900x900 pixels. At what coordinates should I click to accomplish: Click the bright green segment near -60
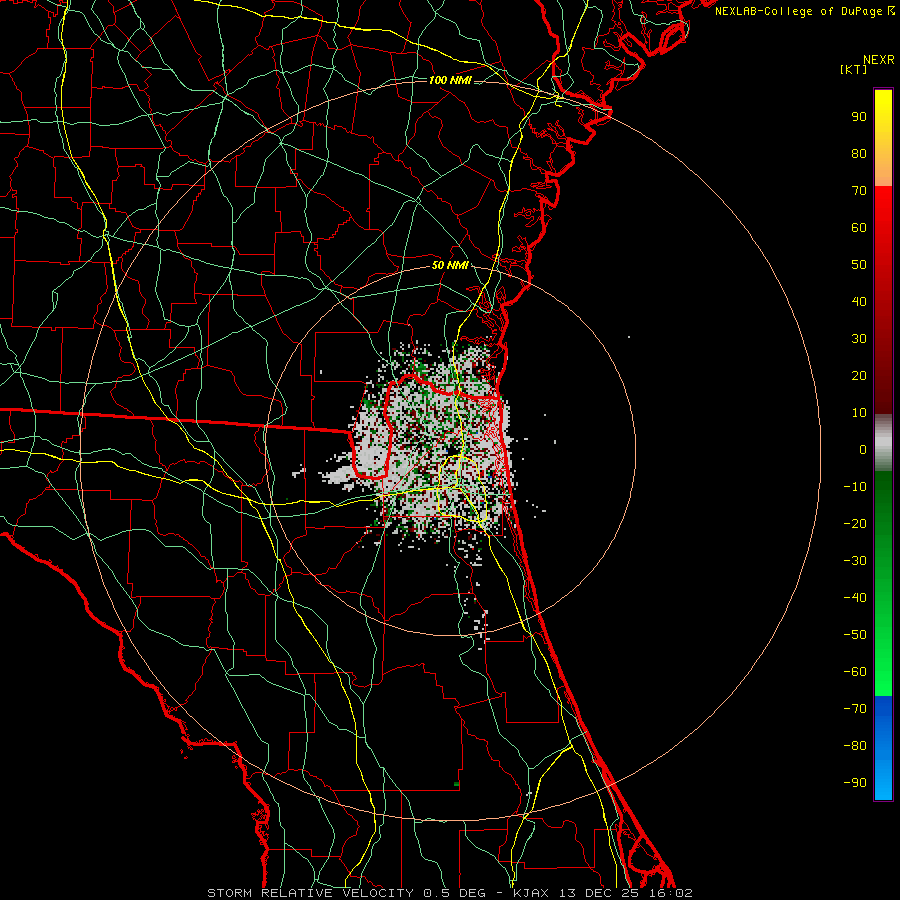click(x=883, y=672)
